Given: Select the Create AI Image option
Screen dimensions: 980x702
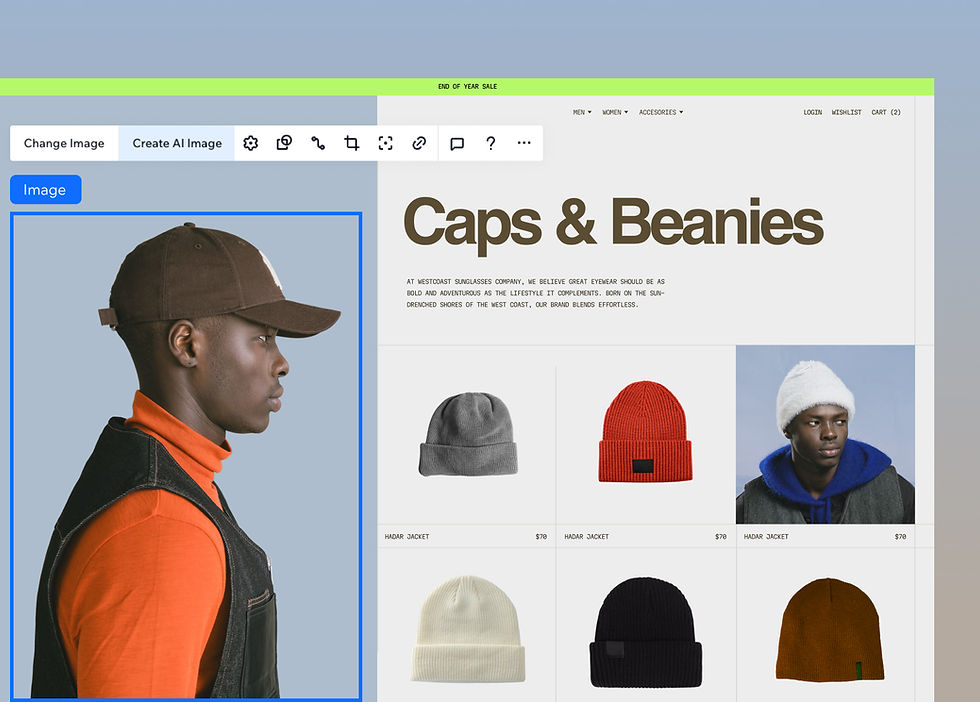Looking at the screenshot, I should (x=176, y=143).
